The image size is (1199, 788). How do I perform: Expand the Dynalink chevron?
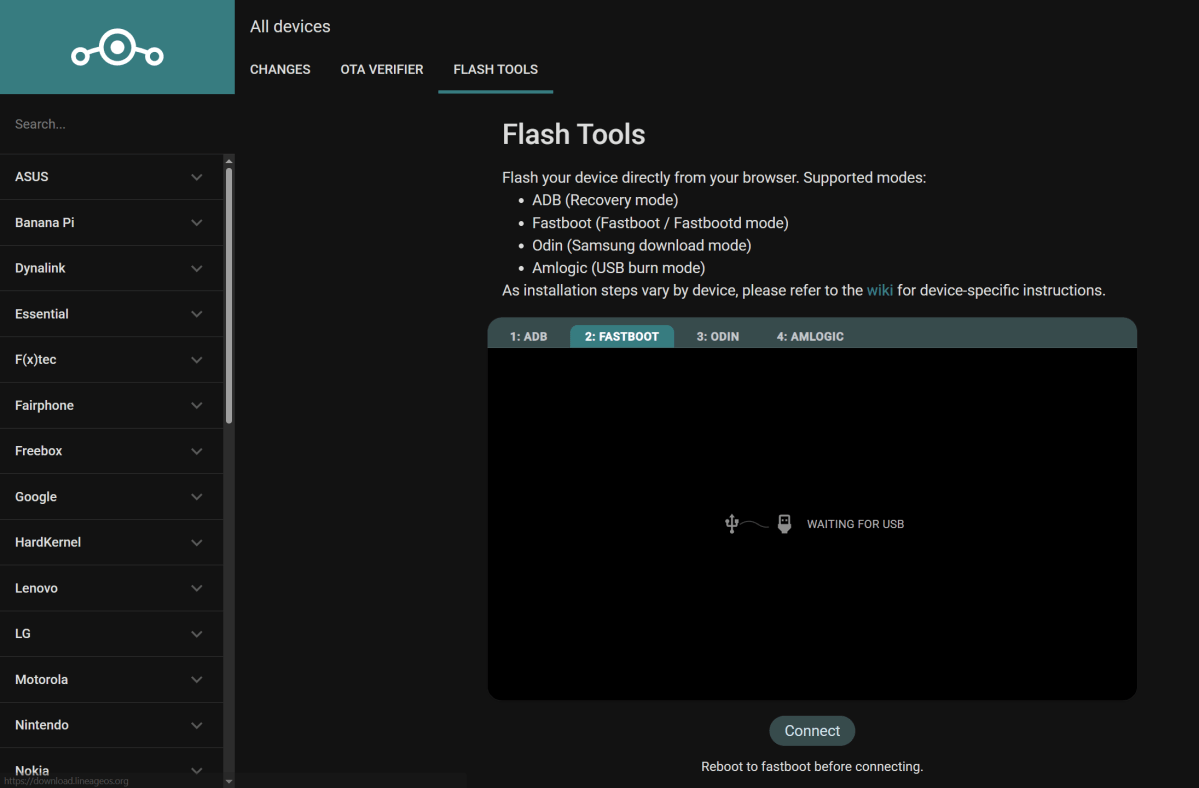(197, 268)
